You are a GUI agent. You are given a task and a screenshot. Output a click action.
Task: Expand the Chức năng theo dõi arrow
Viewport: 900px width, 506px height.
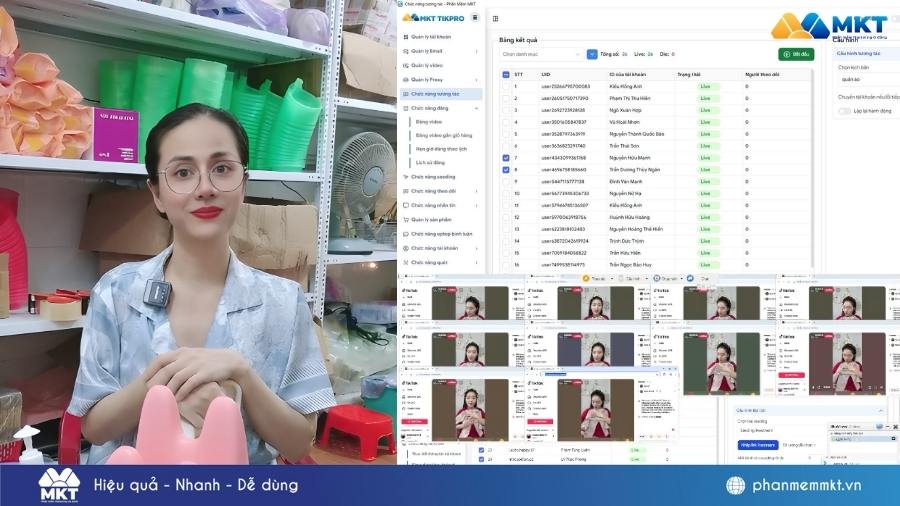click(476, 191)
